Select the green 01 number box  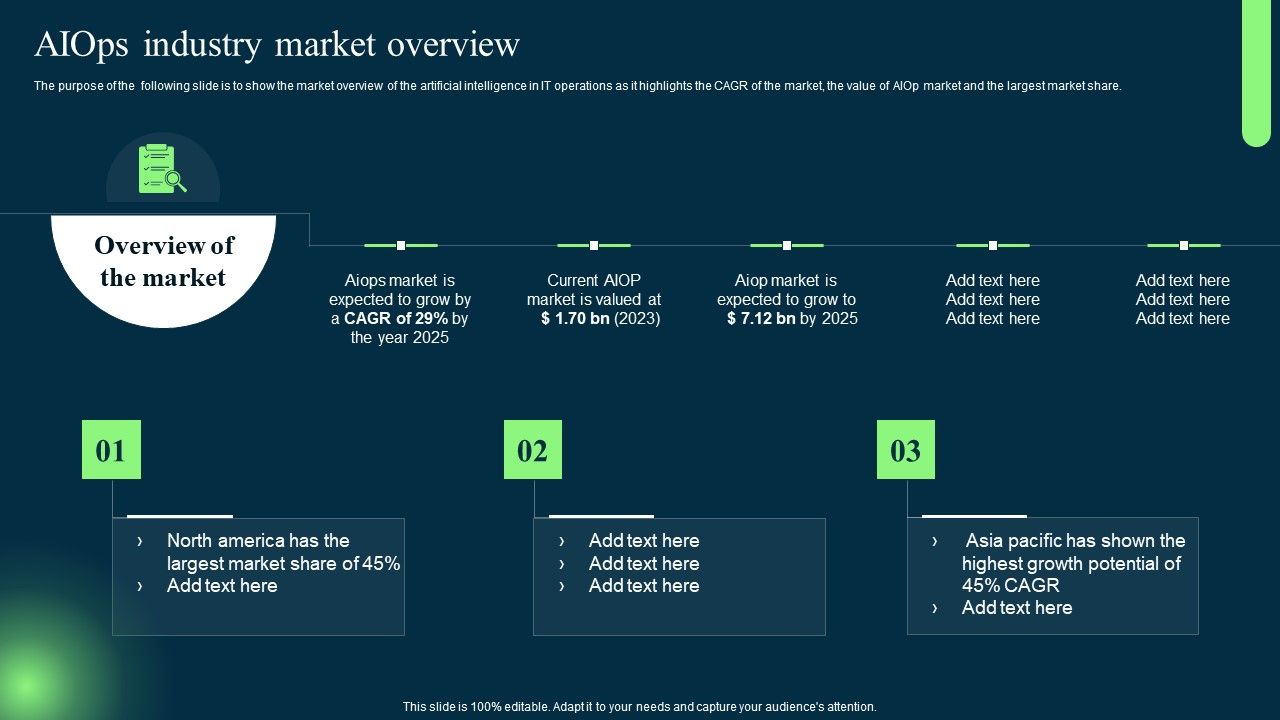(111, 450)
